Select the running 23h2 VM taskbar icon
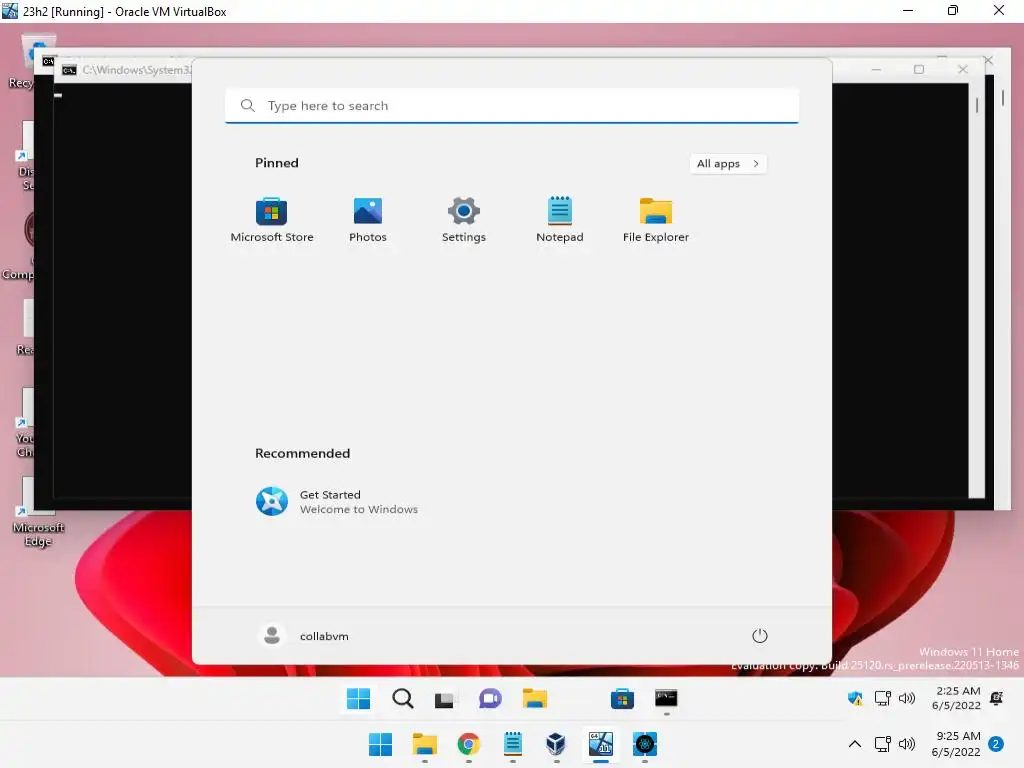 [601, 744]
